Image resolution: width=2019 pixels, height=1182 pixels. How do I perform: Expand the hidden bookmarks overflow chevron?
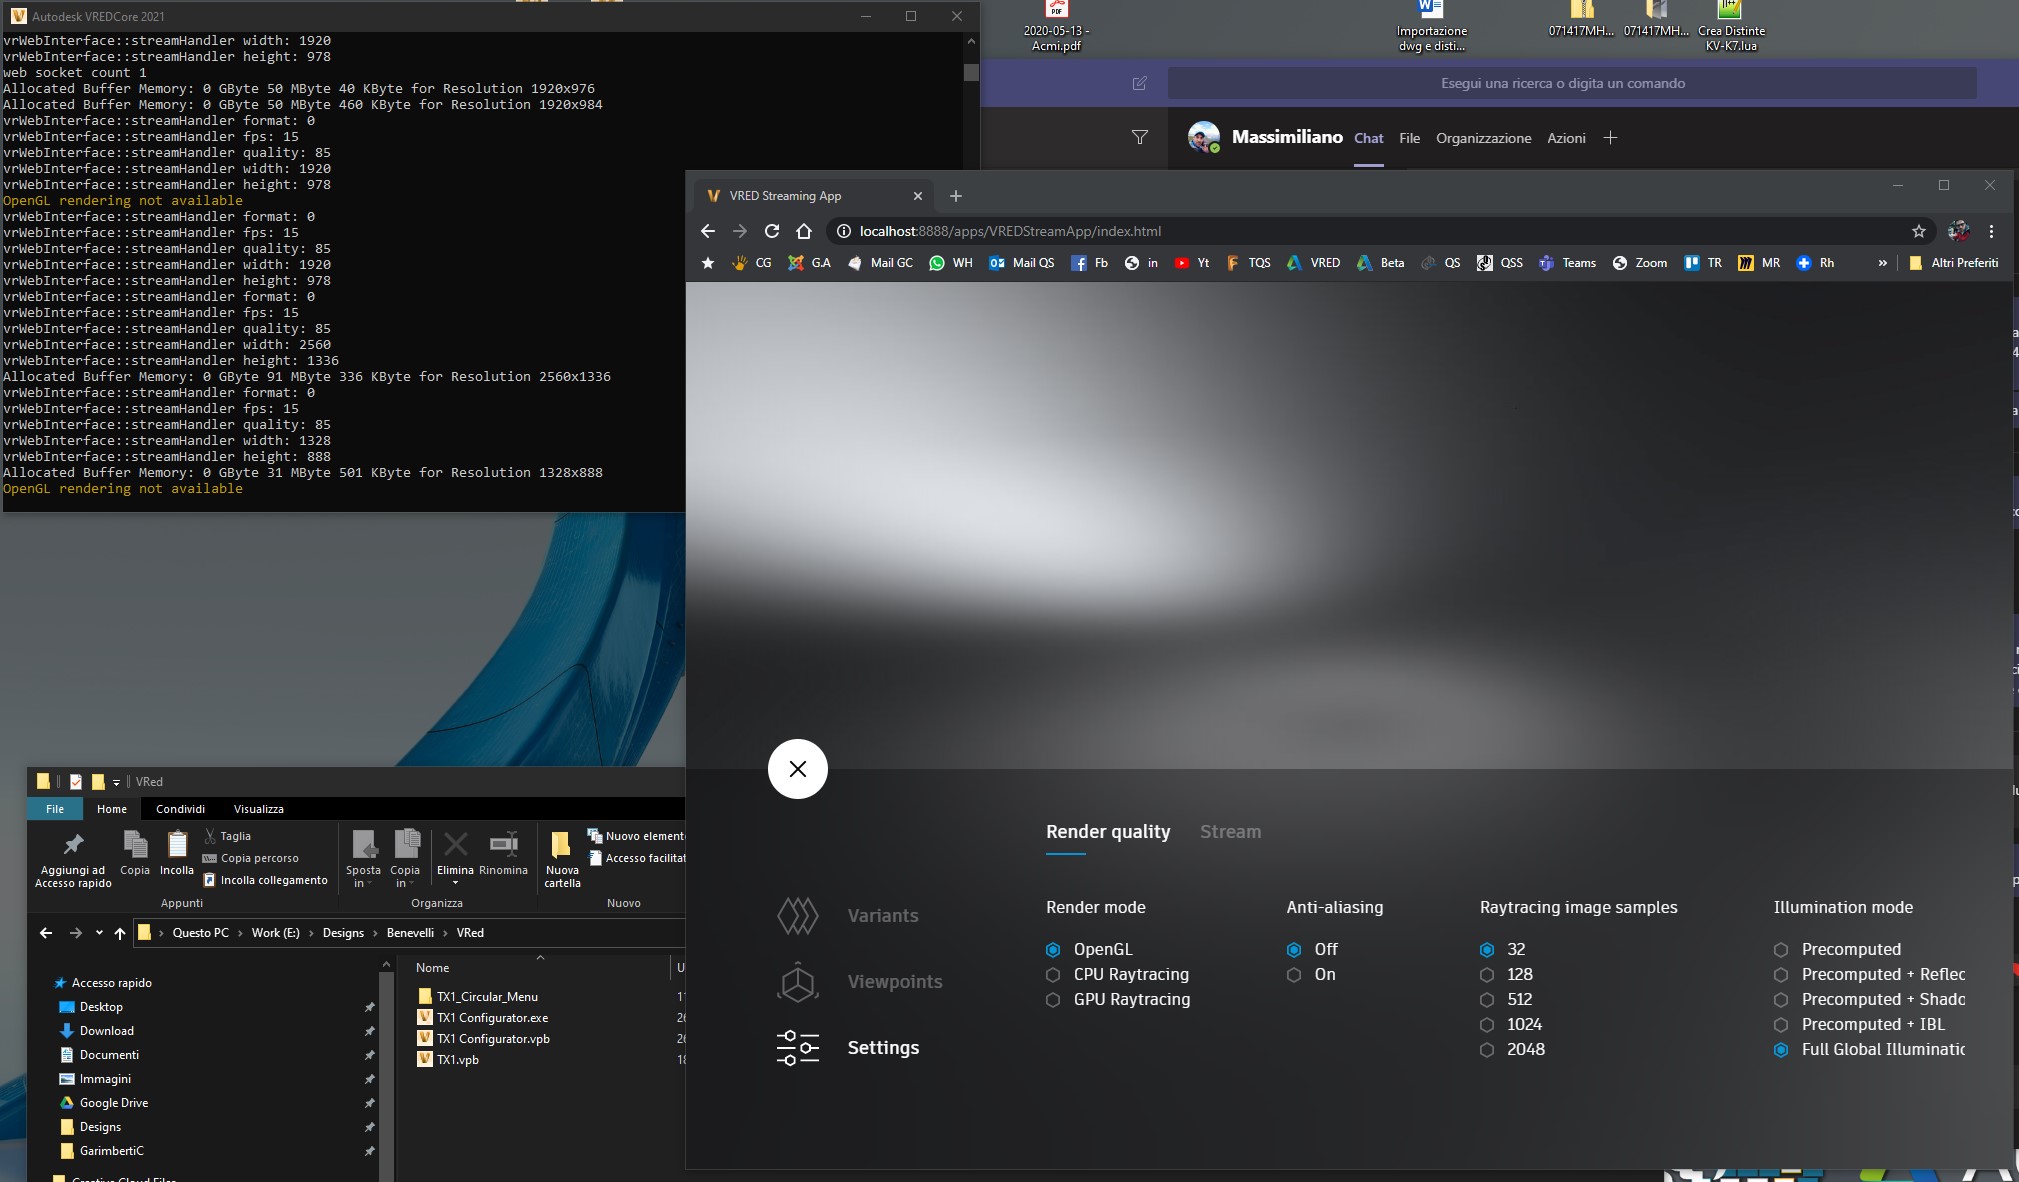click(1881, 263)
